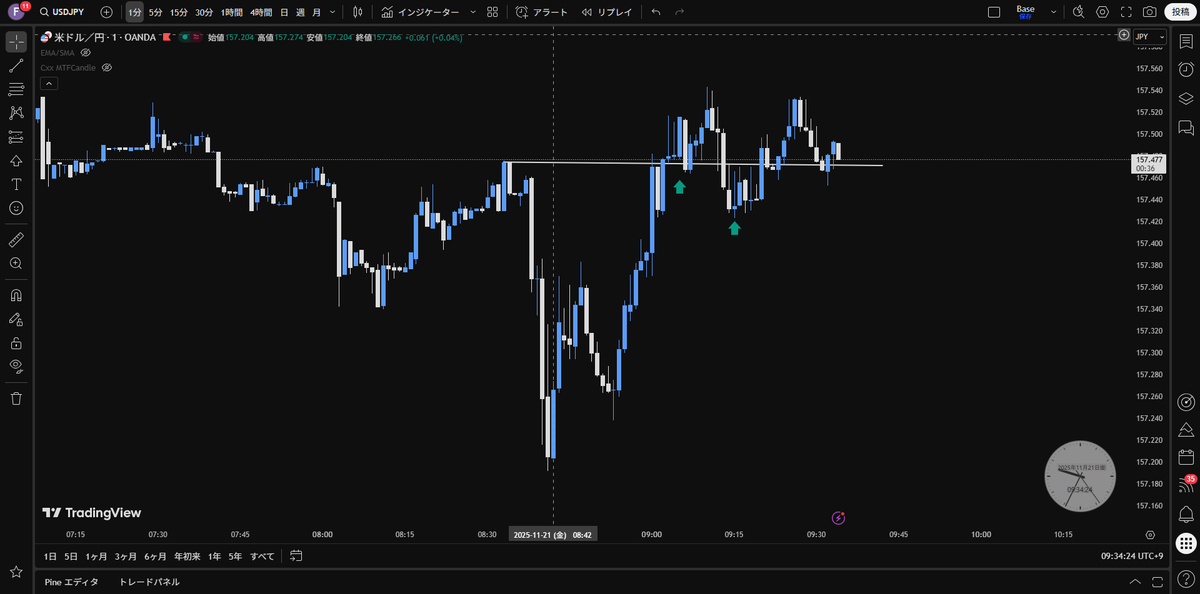This screenshot has height=594, width=1200.
Task: Open the chart layout selector square
Action: click(x=994, y=12)
